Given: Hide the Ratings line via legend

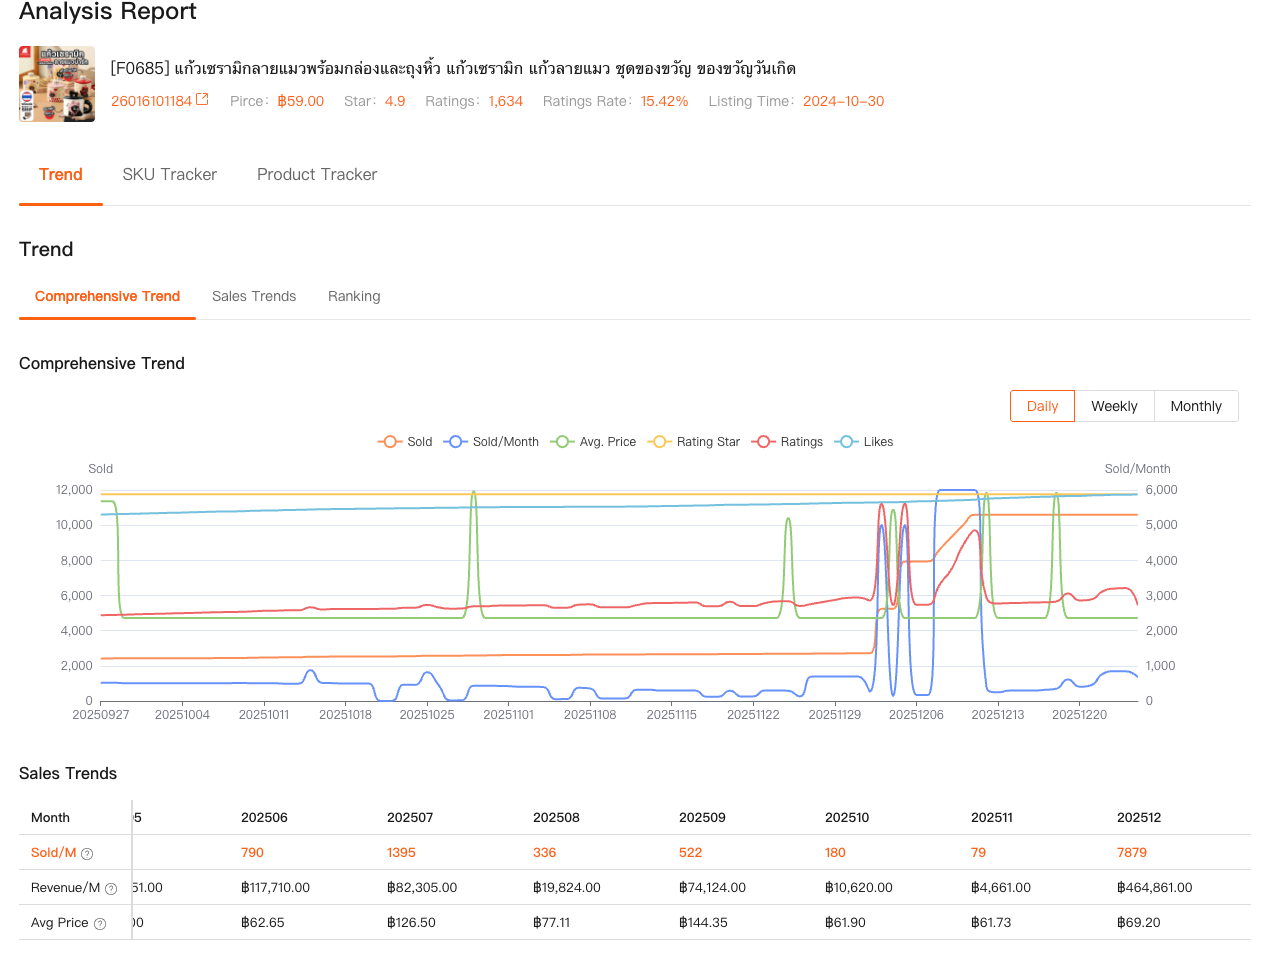Looking at the screenshot, I should click(789, 442).
